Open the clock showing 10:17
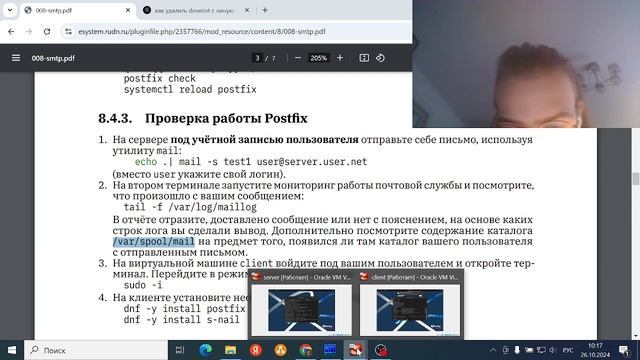This screenshot has height=360, width=640. coord(595,350)
